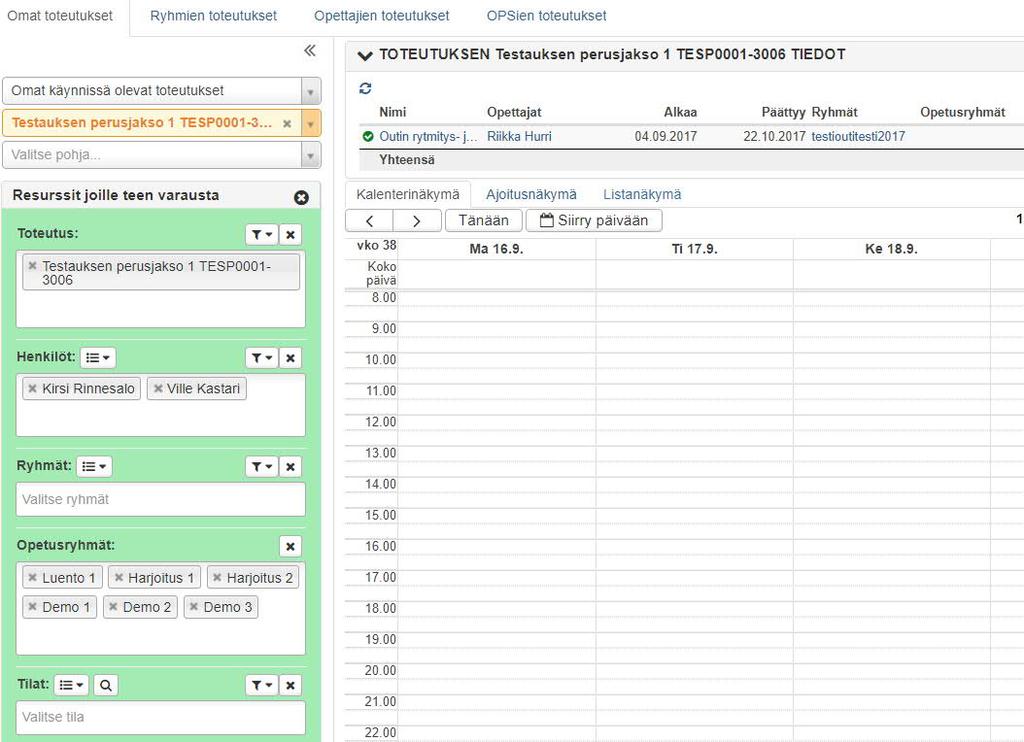Remove Demo 2 from Opetusryhmät

[x=113, y=607]
